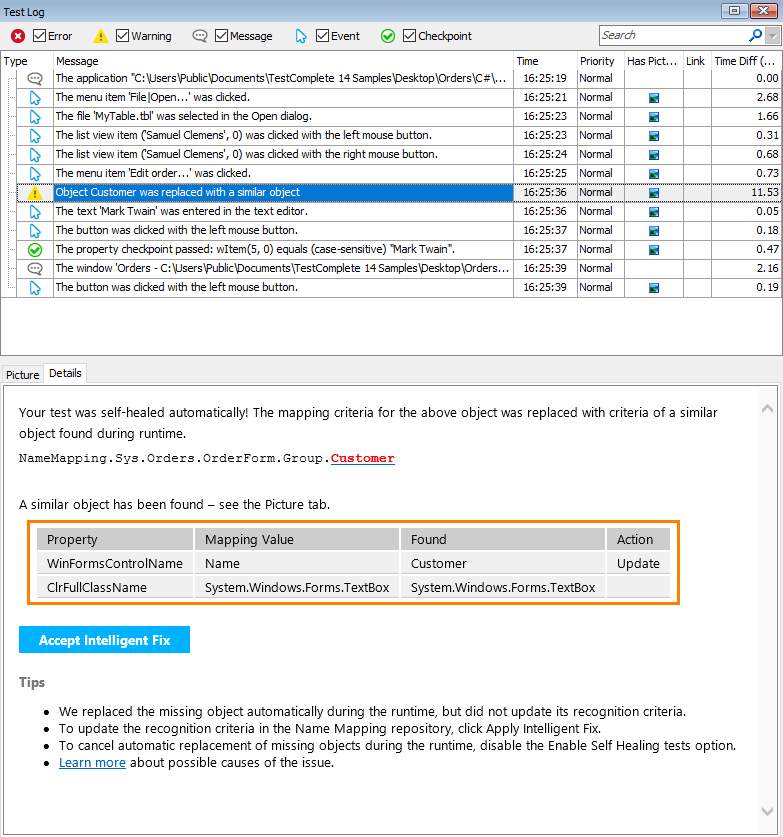Click green checkmark icon of property checkpoint row
This screenshot has height=837, width=783.
35,250
